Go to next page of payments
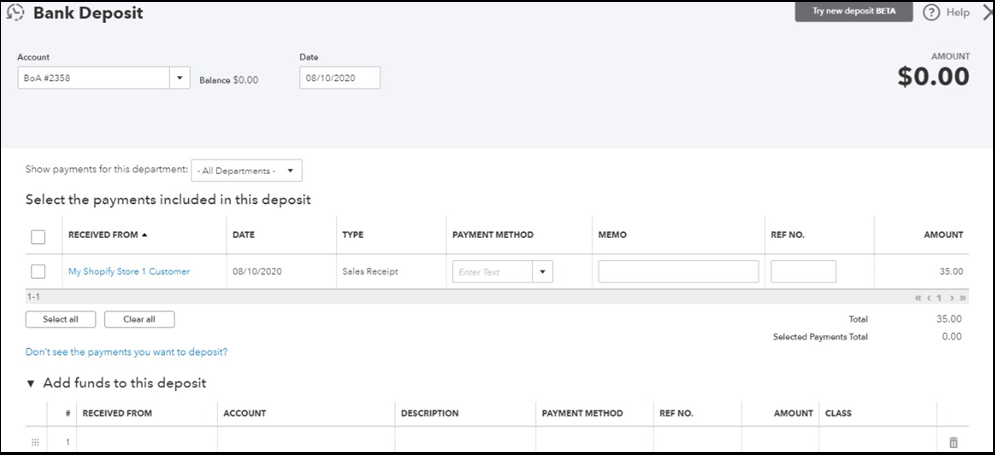 tap(951, 298)
